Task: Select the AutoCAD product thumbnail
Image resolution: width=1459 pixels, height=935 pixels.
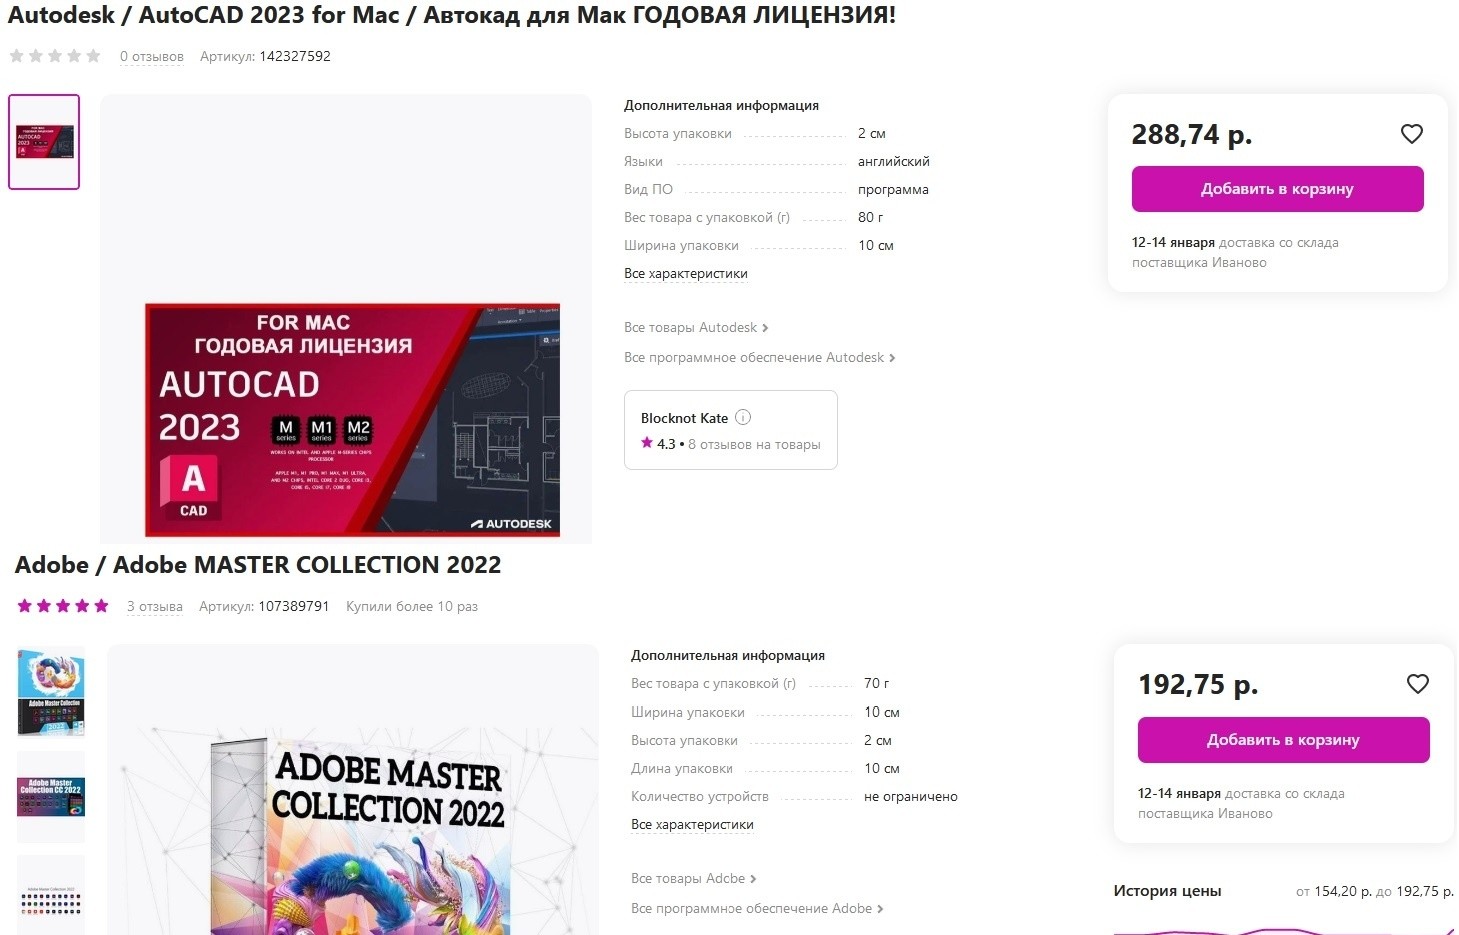Action: (44, 142)
